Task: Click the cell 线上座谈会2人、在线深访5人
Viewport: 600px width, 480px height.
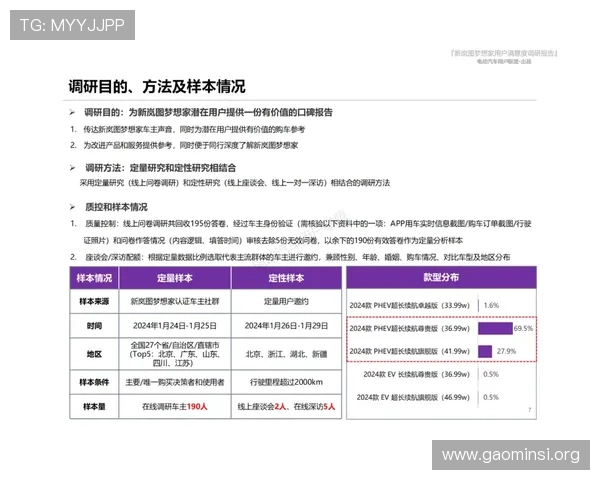Action: pos(286,407)
